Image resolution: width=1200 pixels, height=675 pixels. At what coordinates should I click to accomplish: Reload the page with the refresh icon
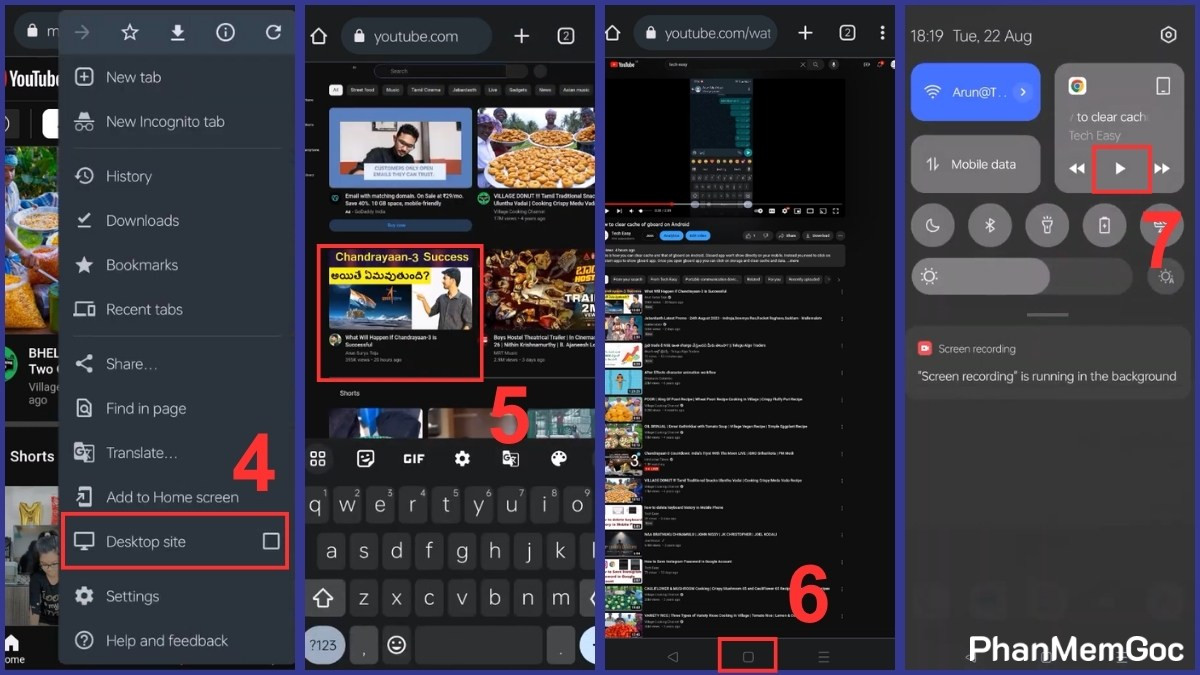[273, 33]
